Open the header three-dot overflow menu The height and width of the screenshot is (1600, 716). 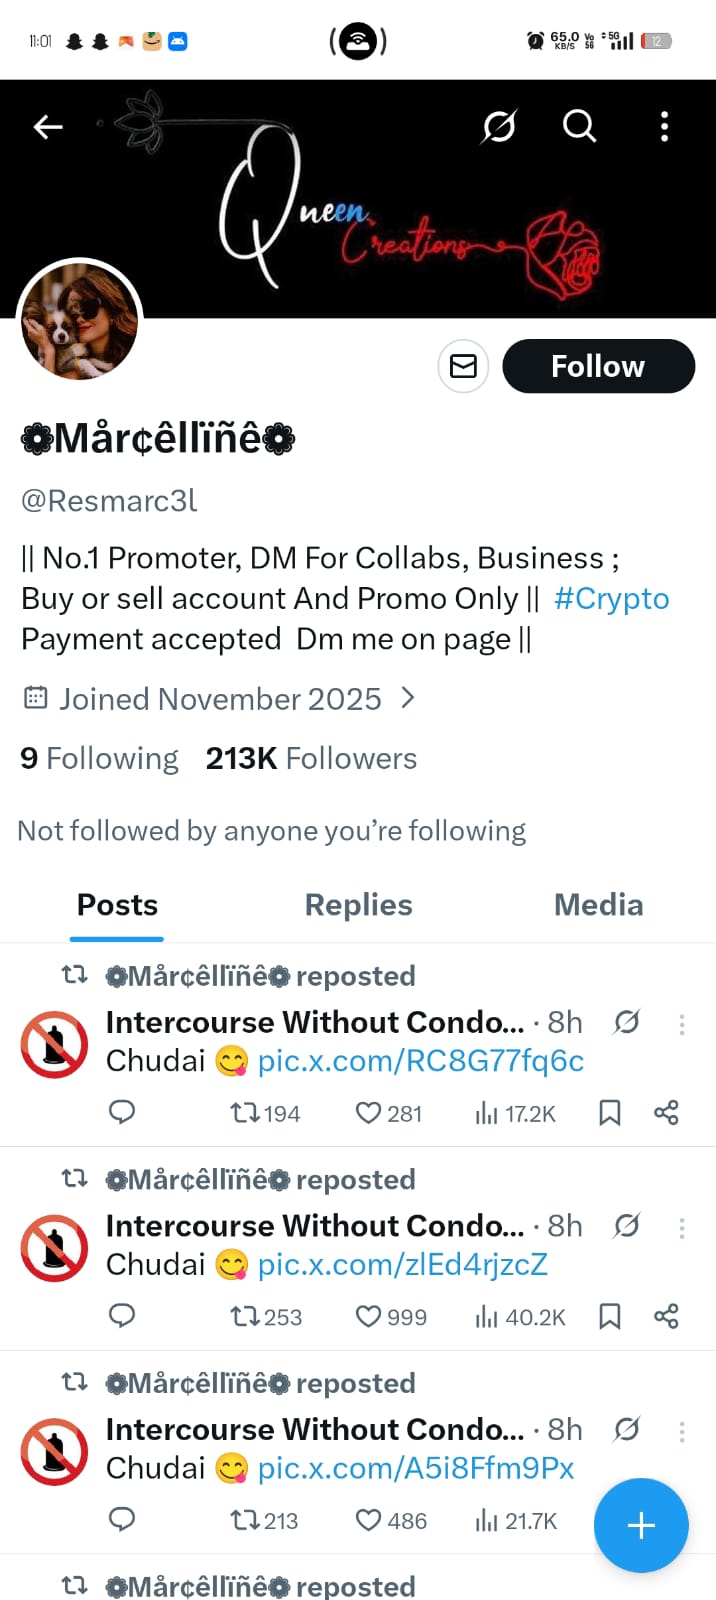664,126
